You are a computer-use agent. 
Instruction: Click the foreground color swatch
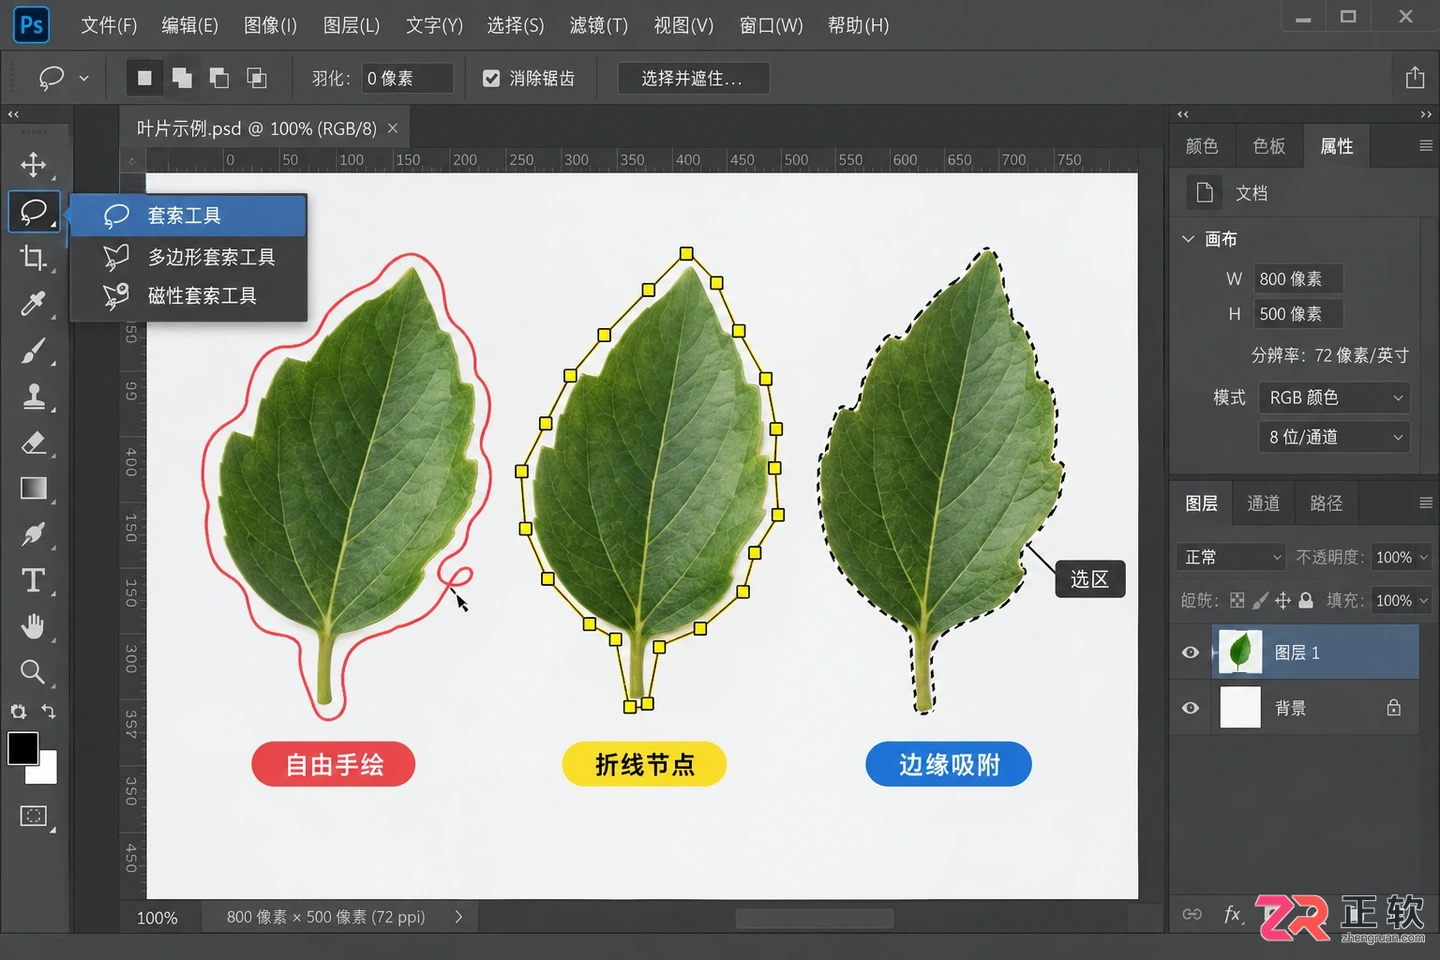click(23, 748)
